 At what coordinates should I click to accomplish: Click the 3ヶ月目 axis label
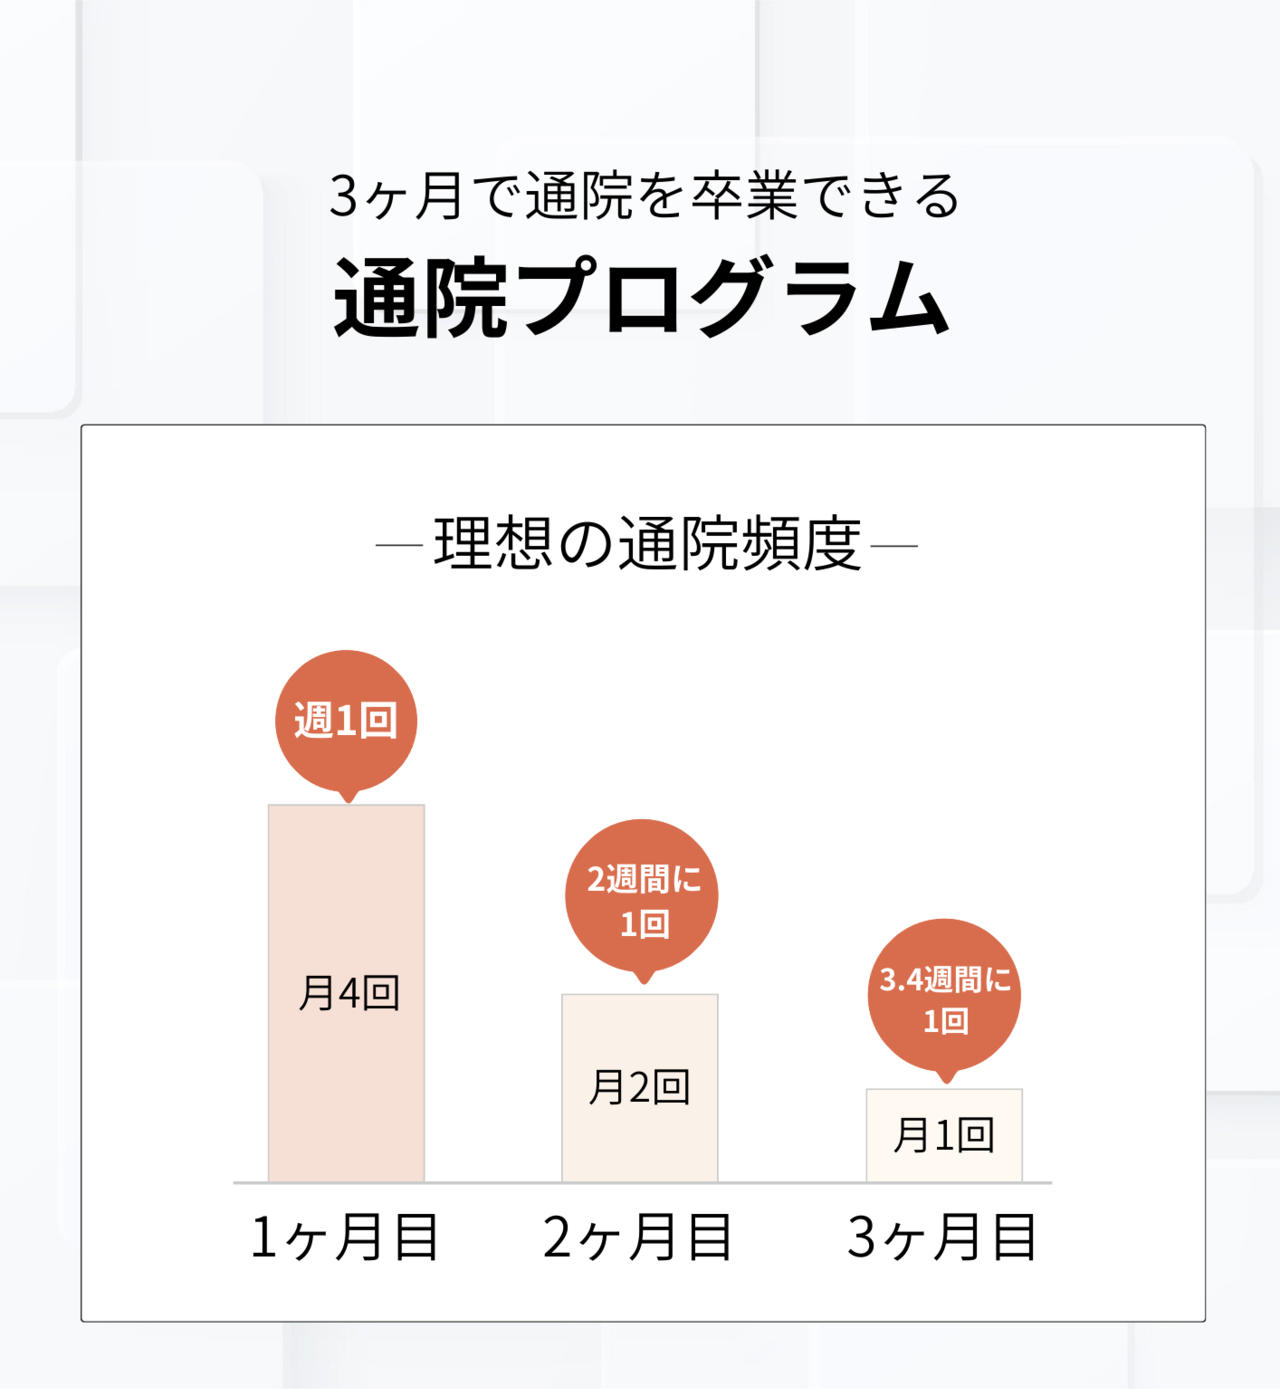pyautogui.click(x=943, y=1238)
